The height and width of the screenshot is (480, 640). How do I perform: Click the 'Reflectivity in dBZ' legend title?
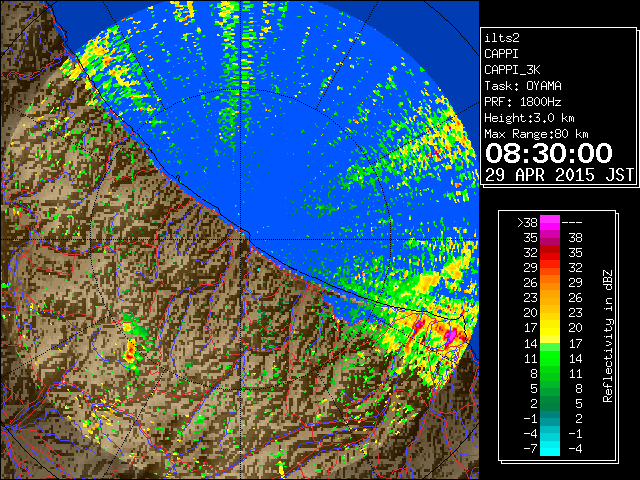coord(608,336)
